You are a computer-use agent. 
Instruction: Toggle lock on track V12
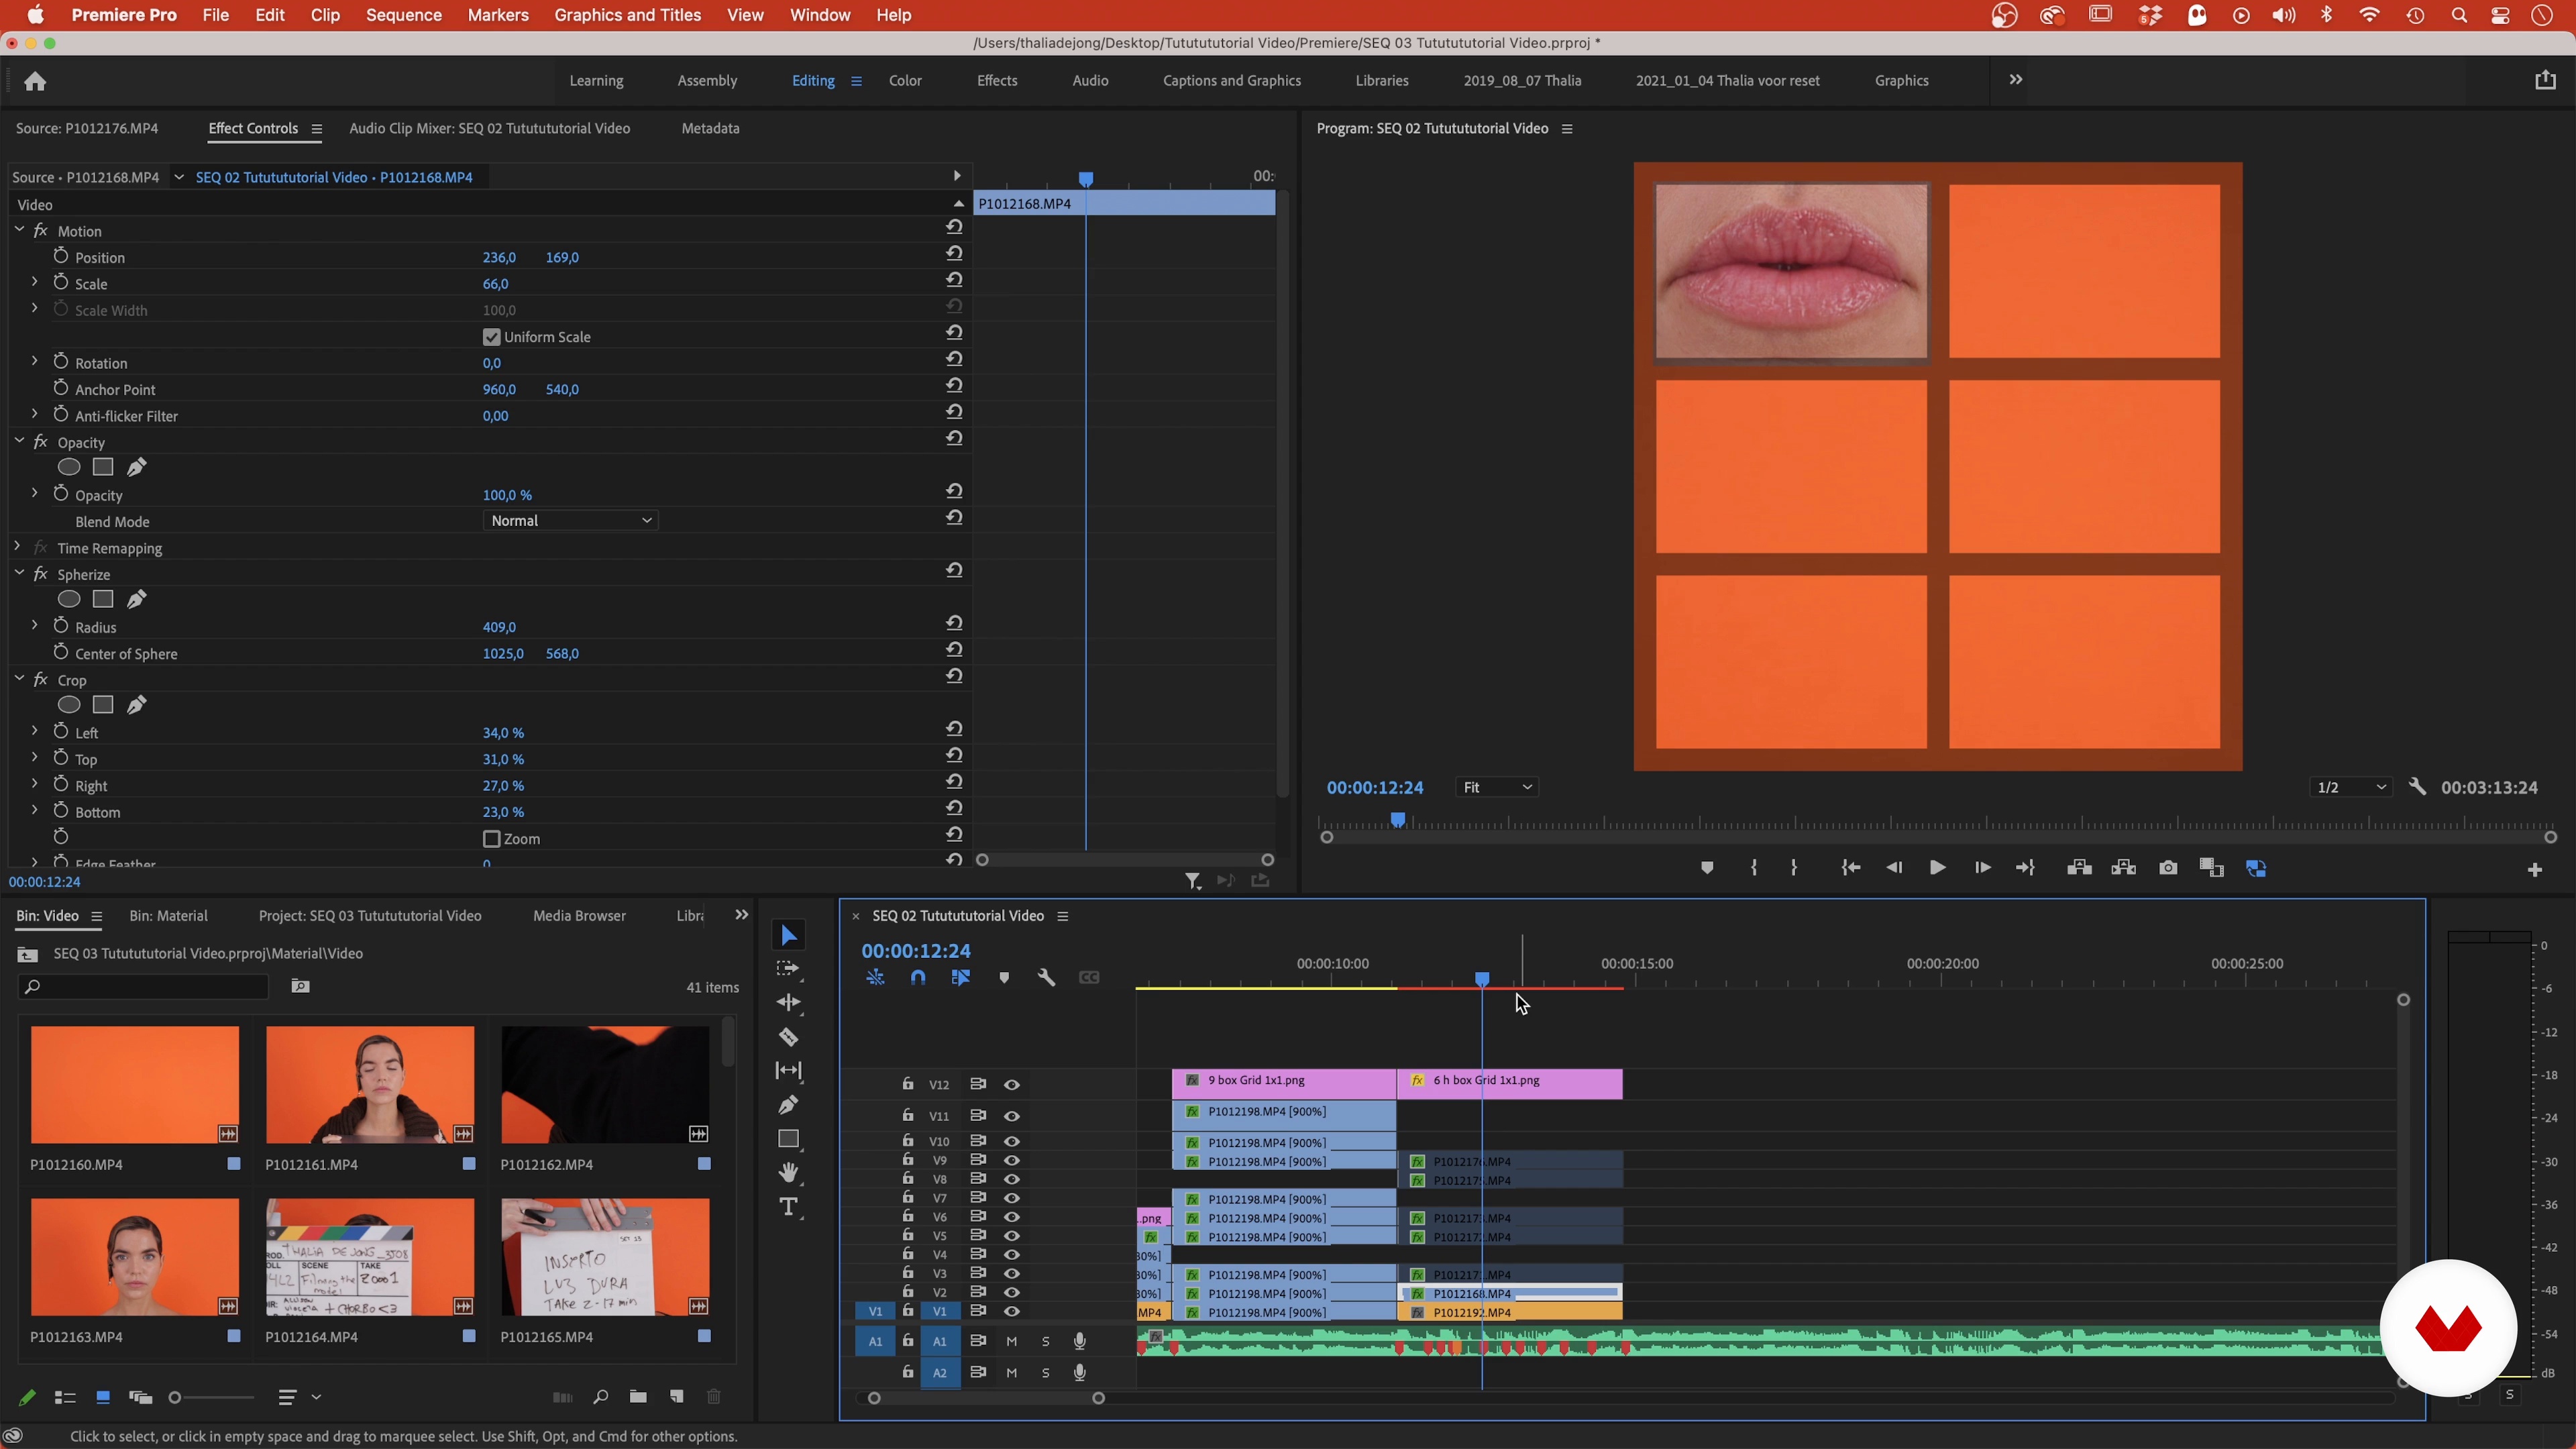(907, 1084)
